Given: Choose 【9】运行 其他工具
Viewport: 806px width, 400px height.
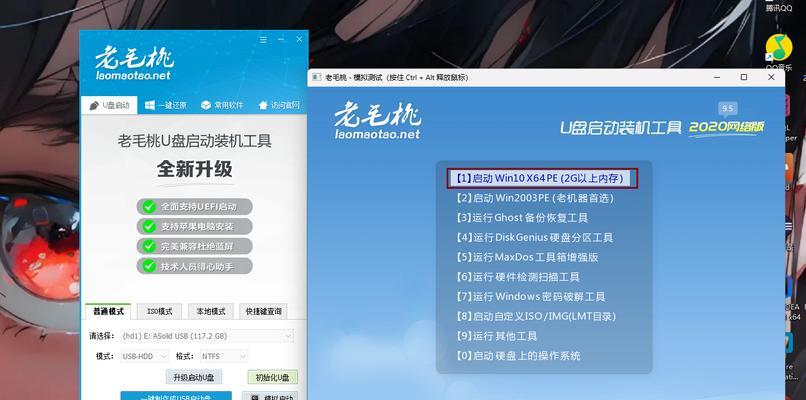Looking at the screenshot, I should coord(496,336).
